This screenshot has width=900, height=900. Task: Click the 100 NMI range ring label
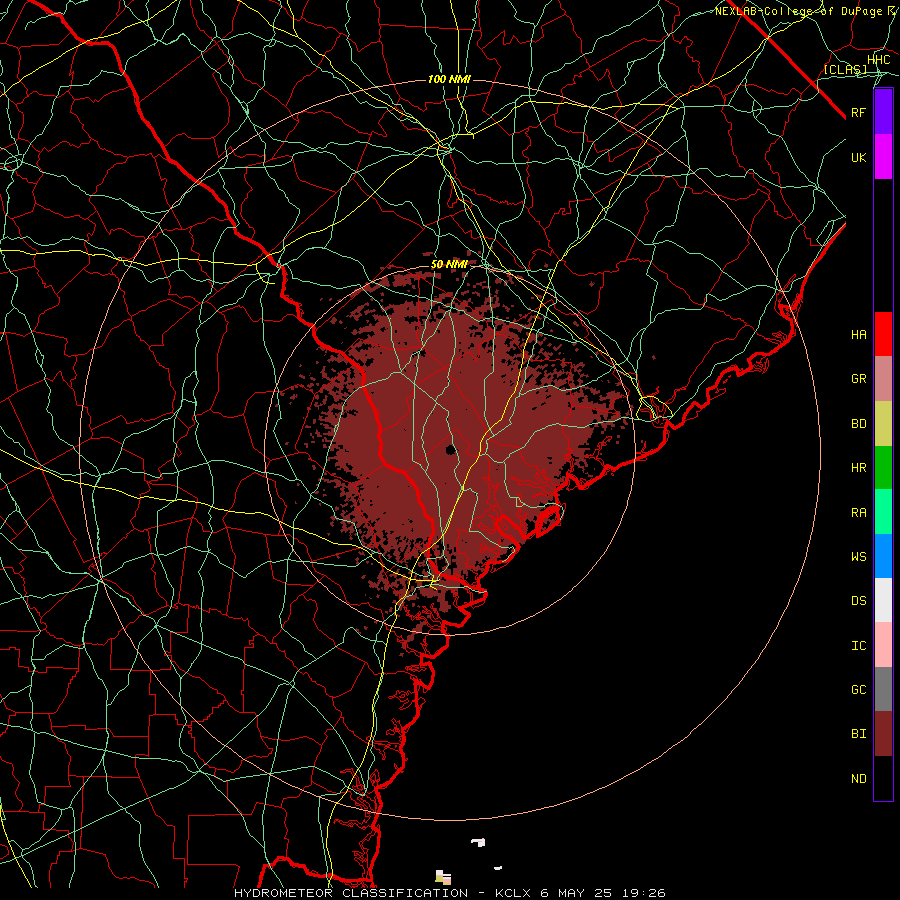[449, 79]
